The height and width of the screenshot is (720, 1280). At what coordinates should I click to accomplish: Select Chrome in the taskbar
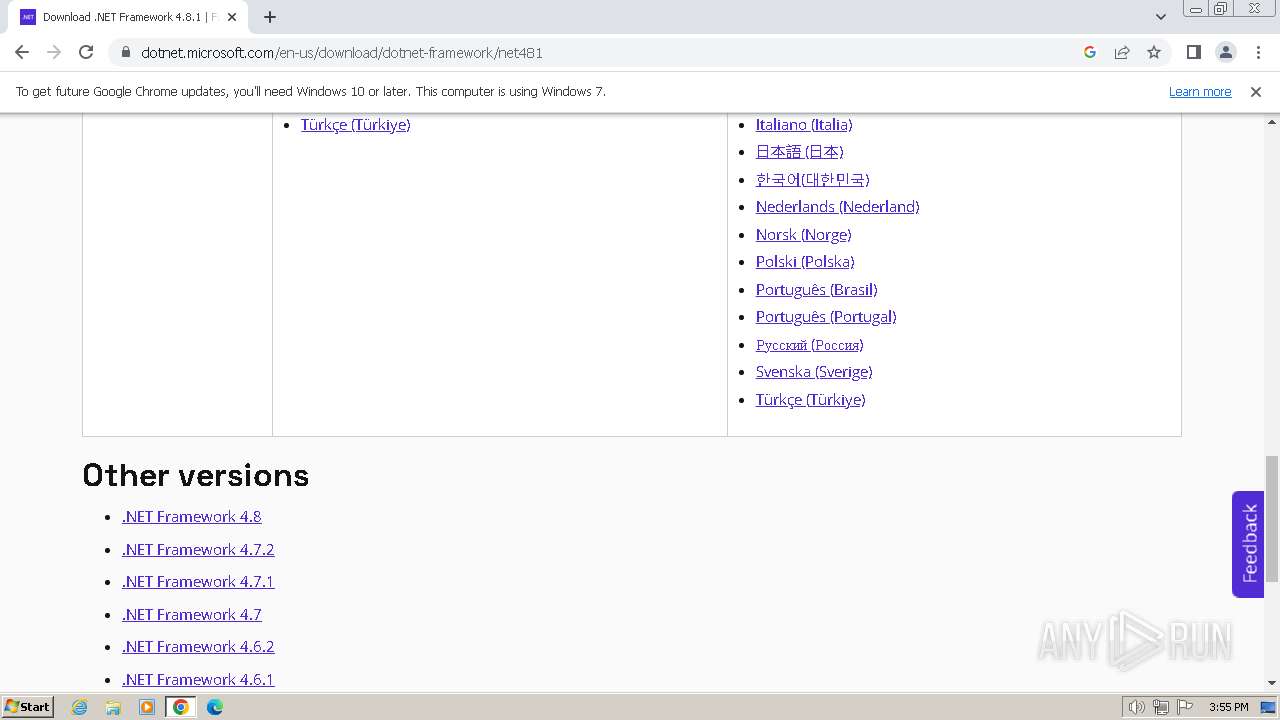click(181, 707)
